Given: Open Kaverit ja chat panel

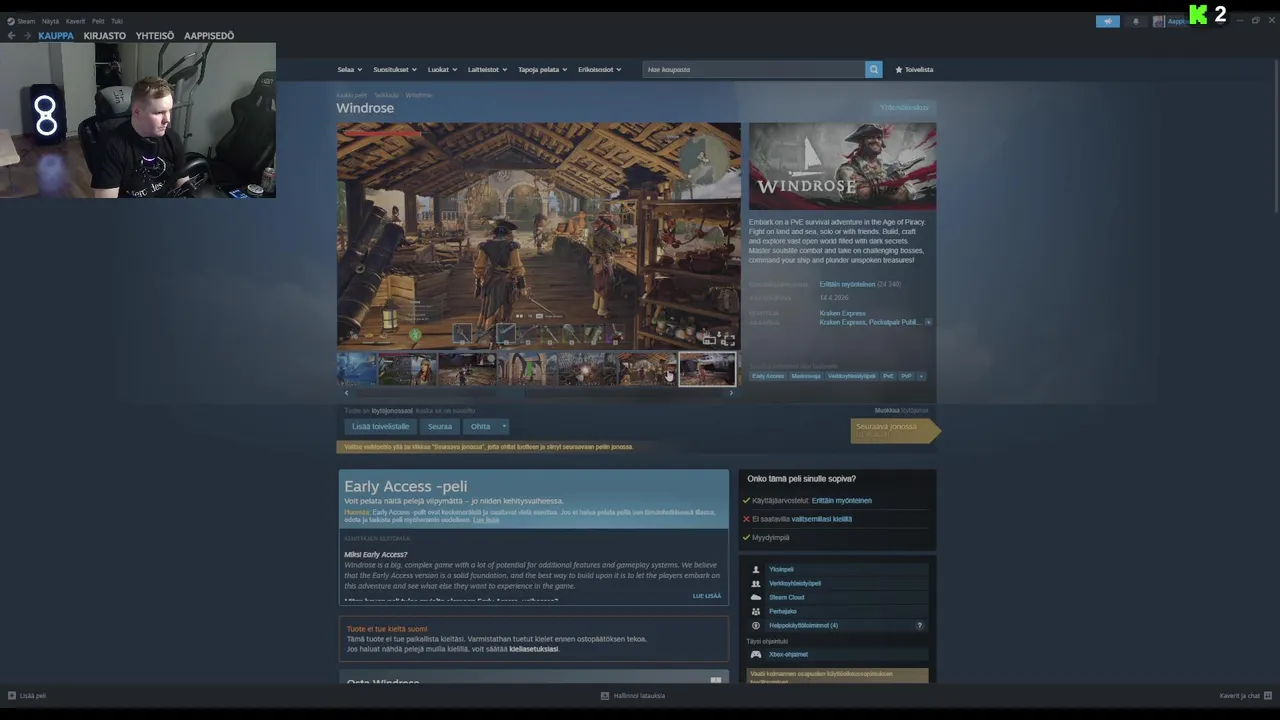Looking at the screenshot, I should (1245, 696).
